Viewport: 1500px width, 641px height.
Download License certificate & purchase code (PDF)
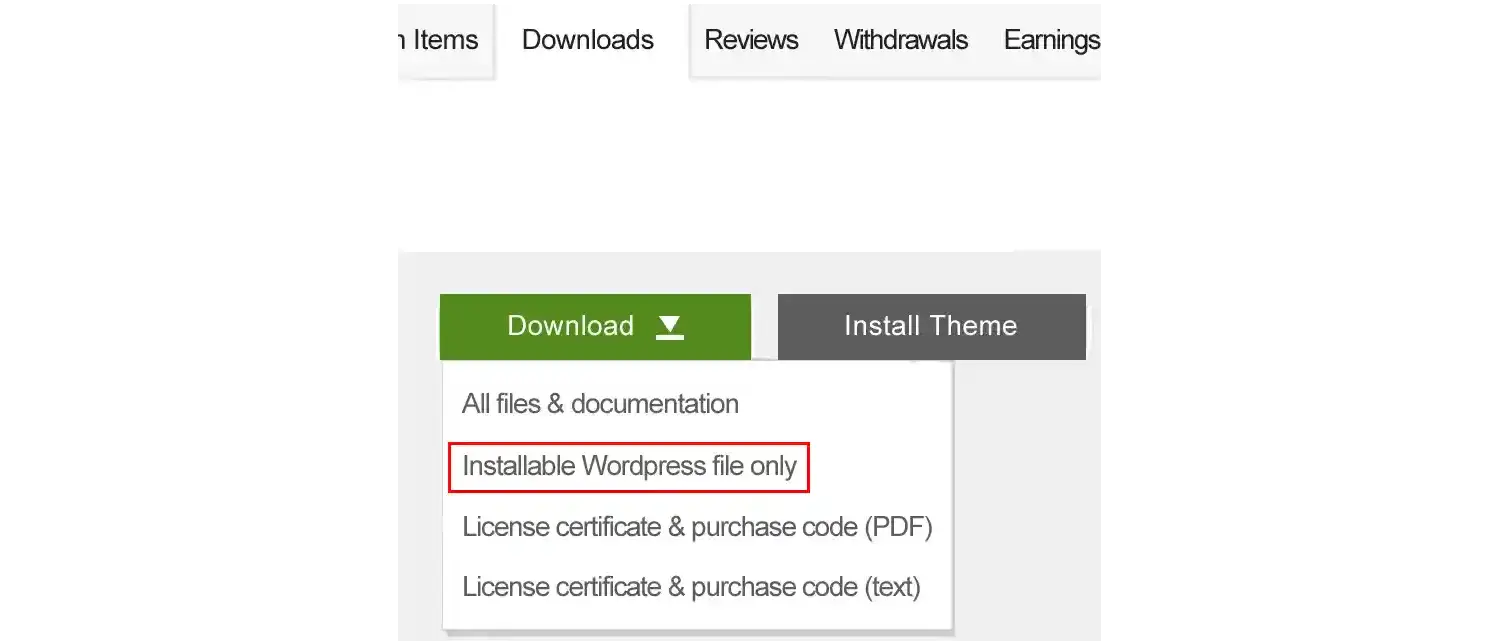(696, 527)
